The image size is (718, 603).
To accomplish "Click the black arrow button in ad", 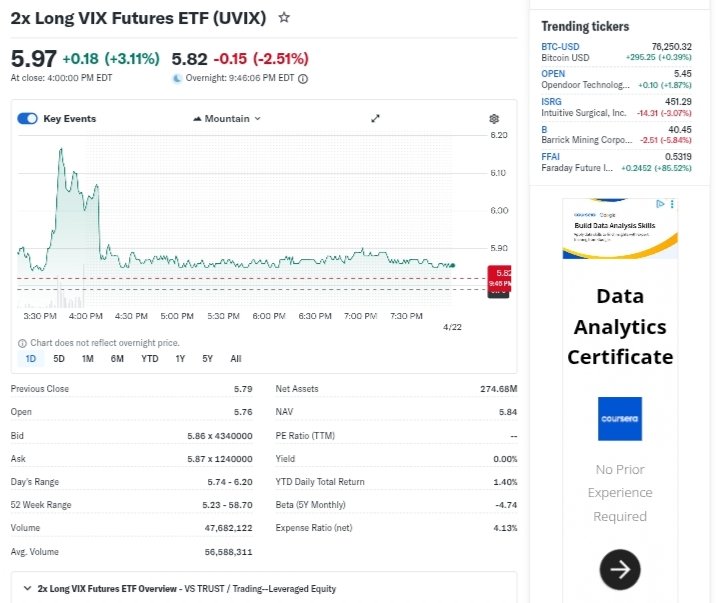I will 619,569.
